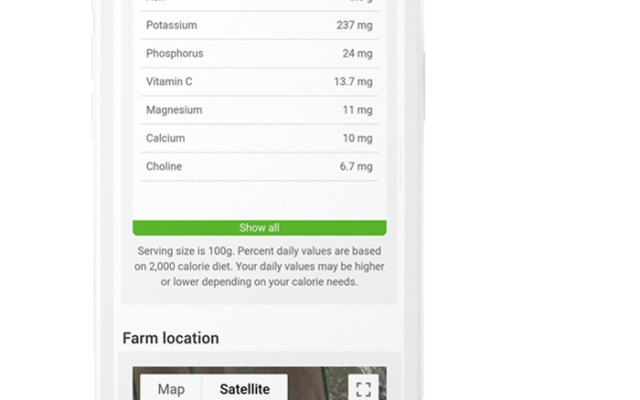This screenshot has width=640, height=400.
Task: Click the 237 mg potassium value
Action: click(354, 25)
